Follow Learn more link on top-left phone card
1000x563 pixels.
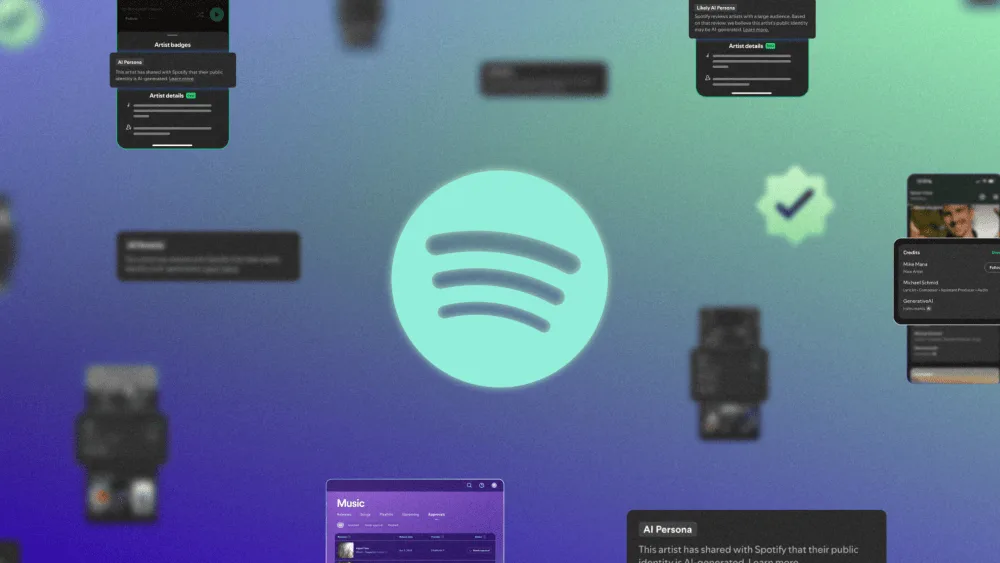click(181, 79)
